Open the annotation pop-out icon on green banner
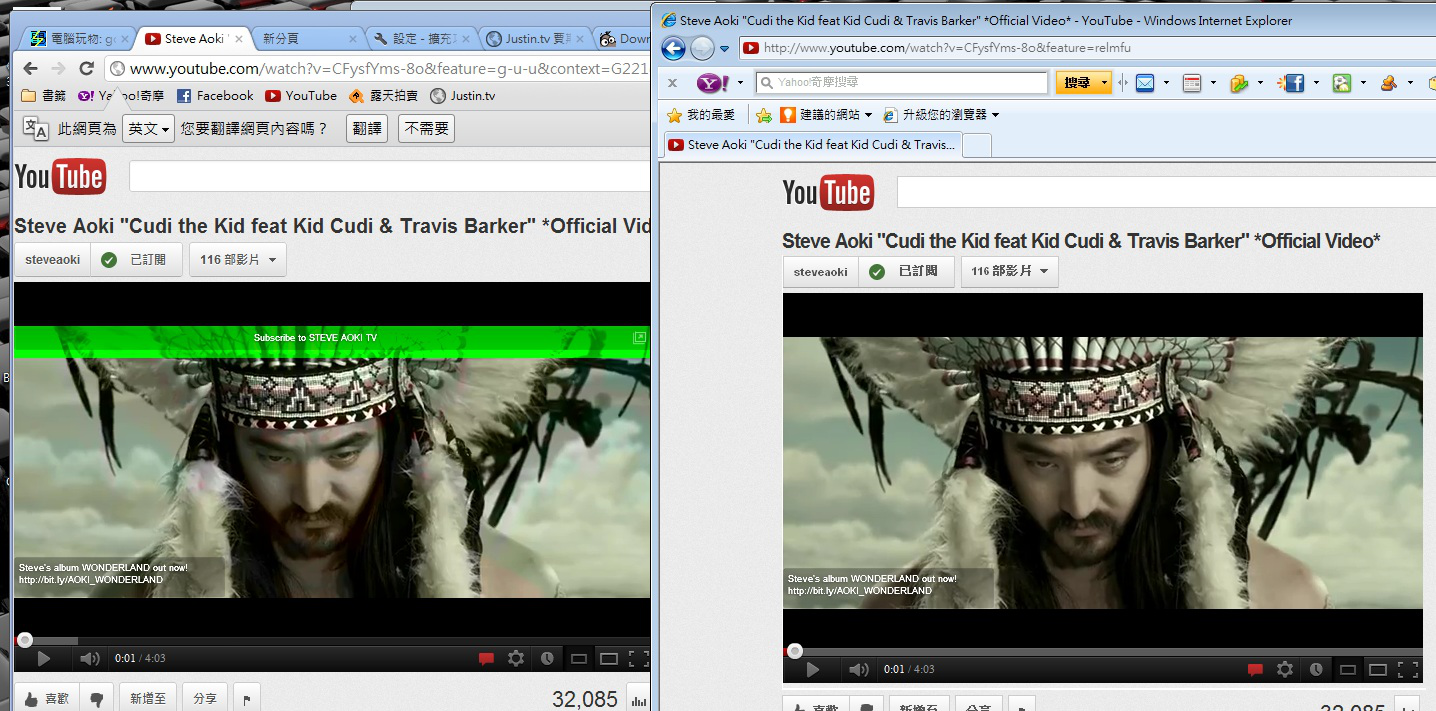1436x711 pixels. pos(639,338)
